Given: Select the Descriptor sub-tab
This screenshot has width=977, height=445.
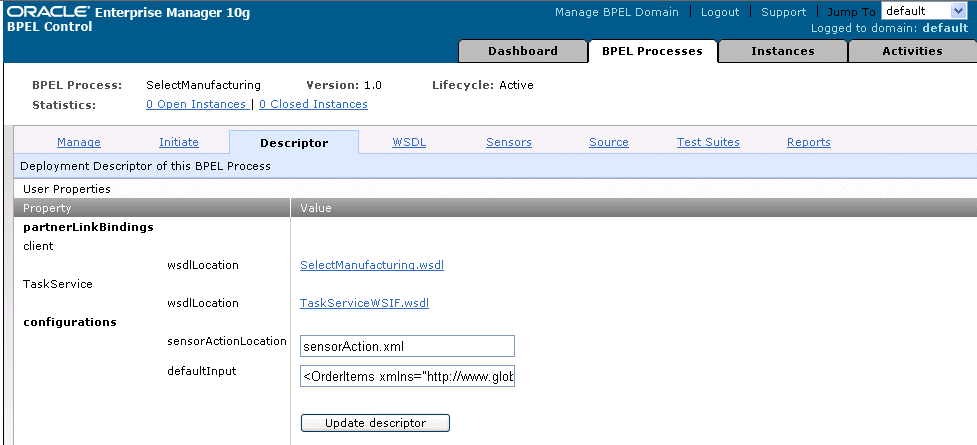Looking at the screenshot, I should pyautogui.click(x=294, y=143).
